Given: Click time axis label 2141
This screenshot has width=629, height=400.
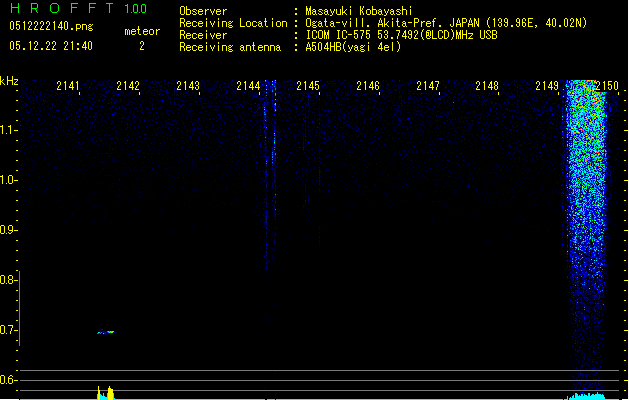Looking at the screenshot, I should [68, 86].
